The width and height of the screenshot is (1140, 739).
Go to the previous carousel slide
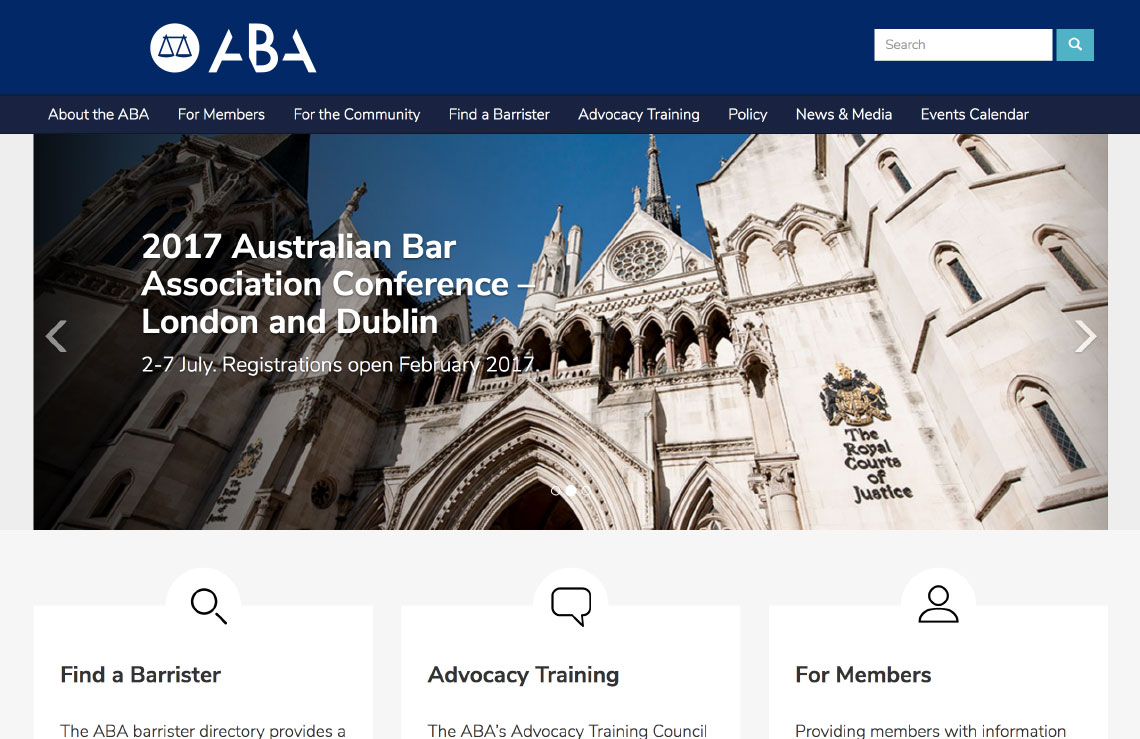point(57,336)
